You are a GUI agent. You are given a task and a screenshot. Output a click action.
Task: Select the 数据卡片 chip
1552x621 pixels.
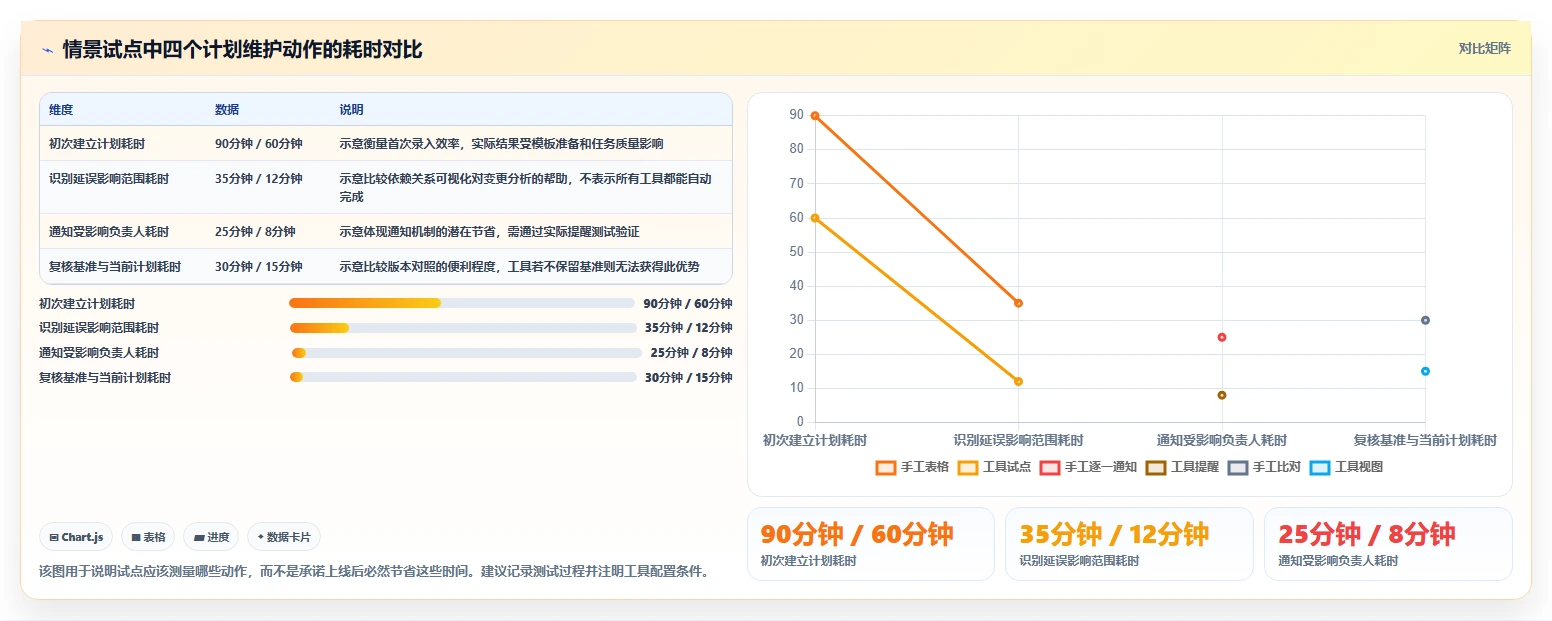coord(284,537)
